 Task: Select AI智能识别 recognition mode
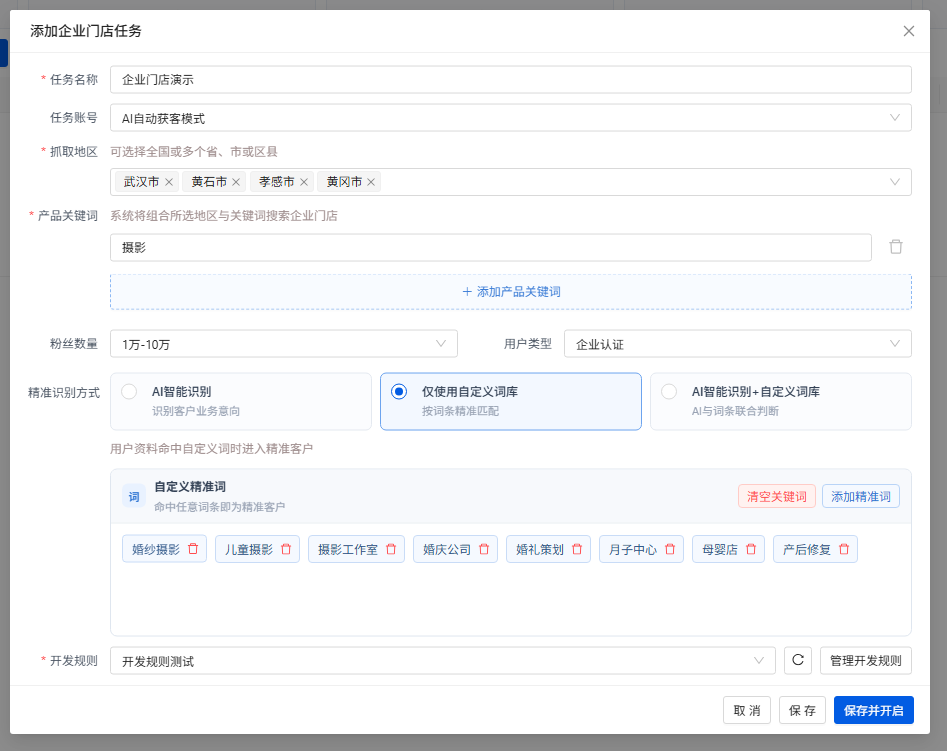240,401
